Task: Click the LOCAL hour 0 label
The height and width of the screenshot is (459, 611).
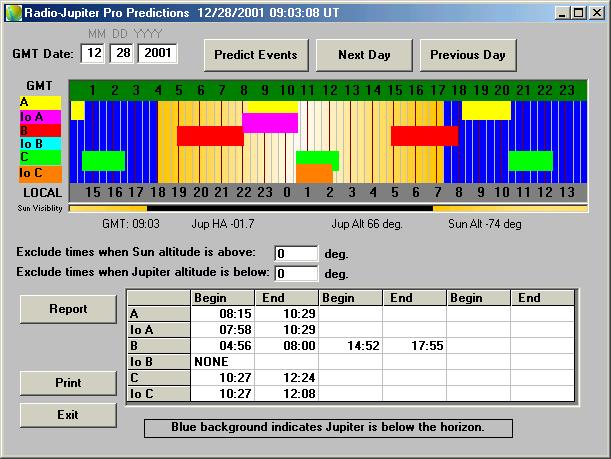Action: point(287,192)
